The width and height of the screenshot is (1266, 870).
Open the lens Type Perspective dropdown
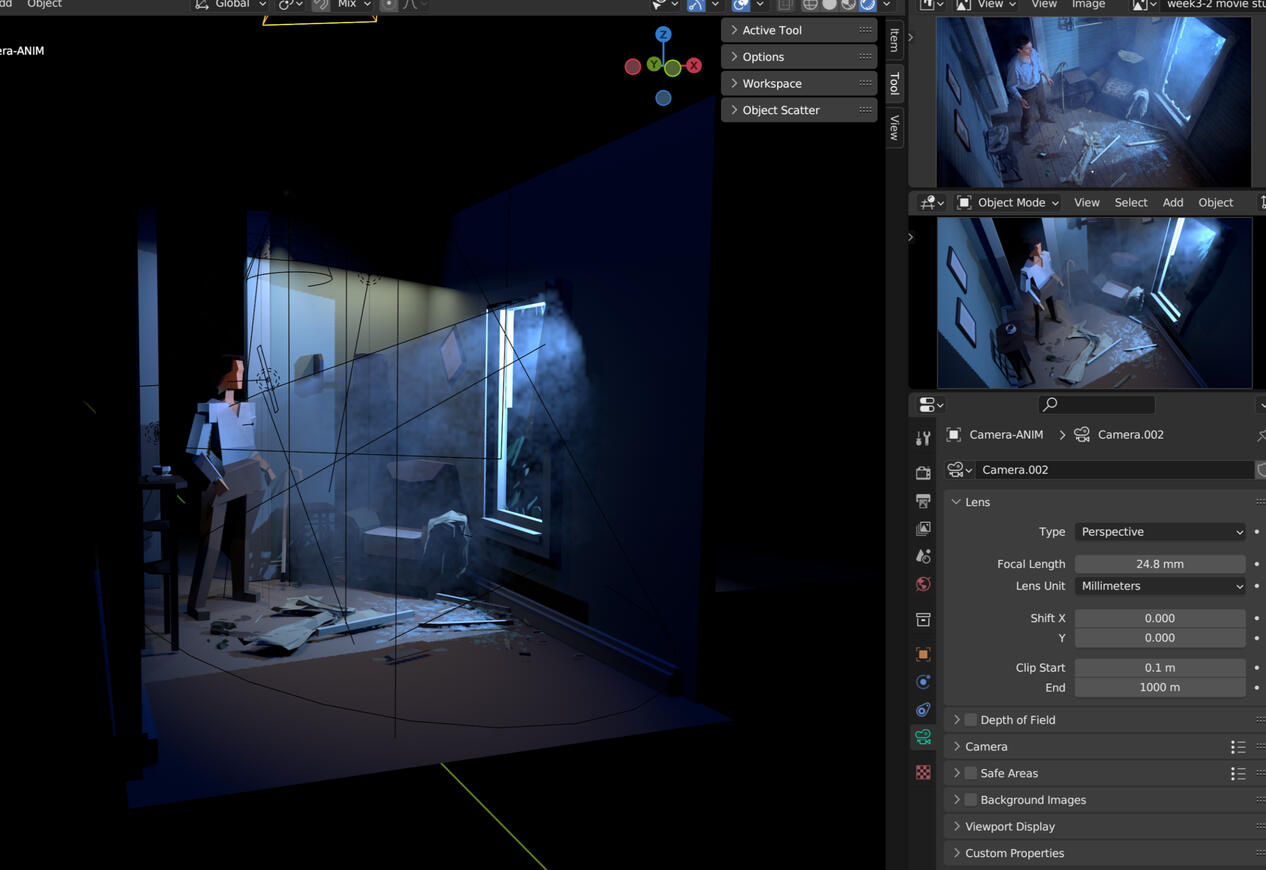tap(1160, 532)
